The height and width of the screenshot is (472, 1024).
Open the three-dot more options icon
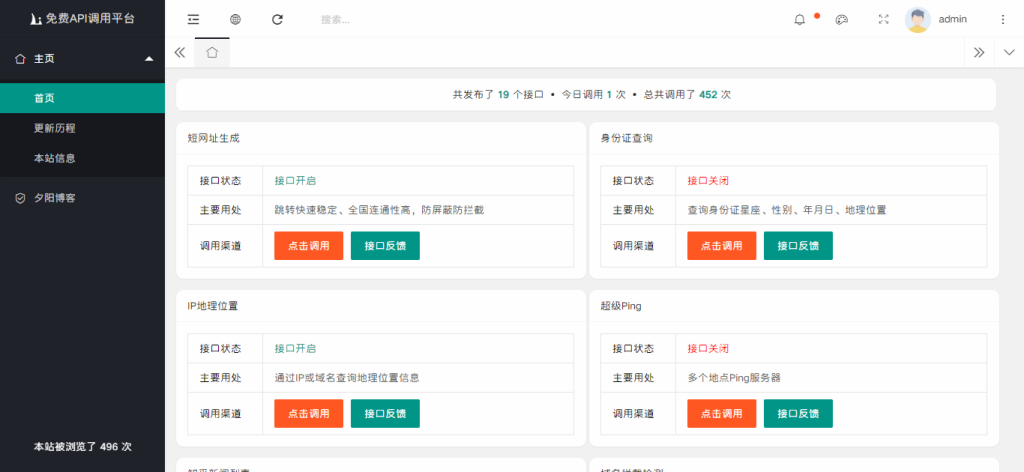point(1003,19)
